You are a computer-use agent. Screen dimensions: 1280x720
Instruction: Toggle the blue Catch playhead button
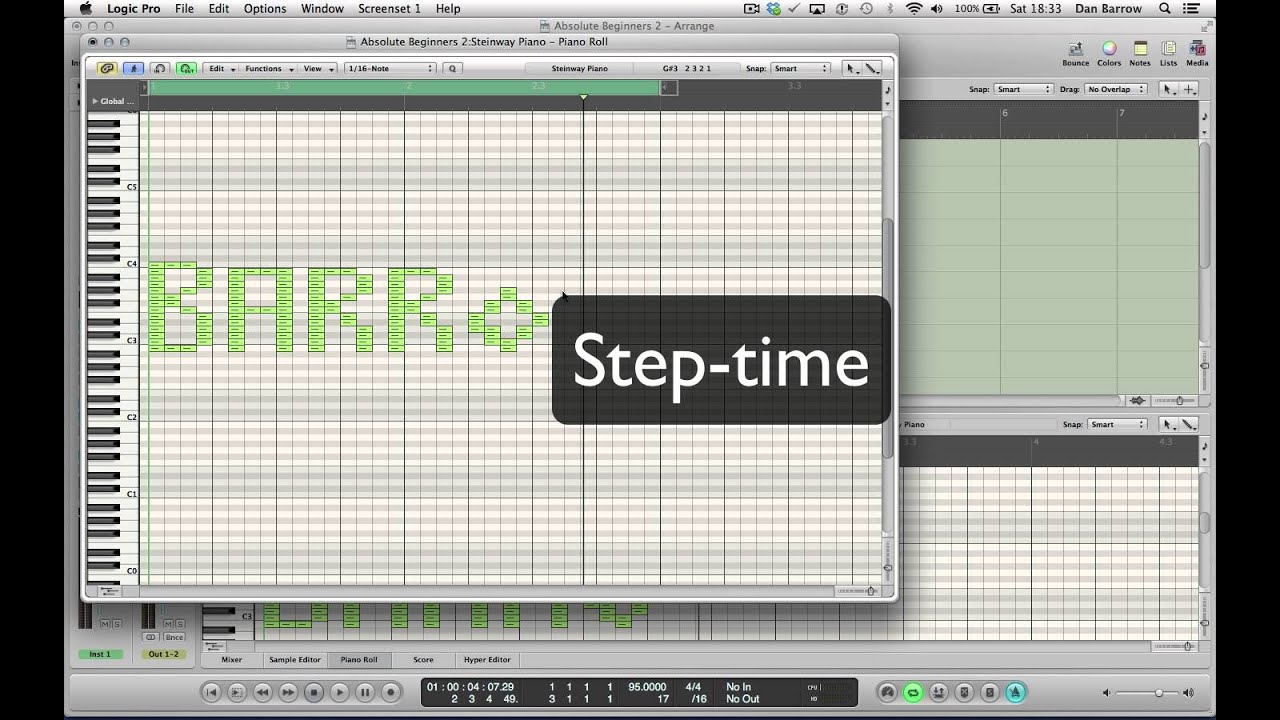coord(133,69)
